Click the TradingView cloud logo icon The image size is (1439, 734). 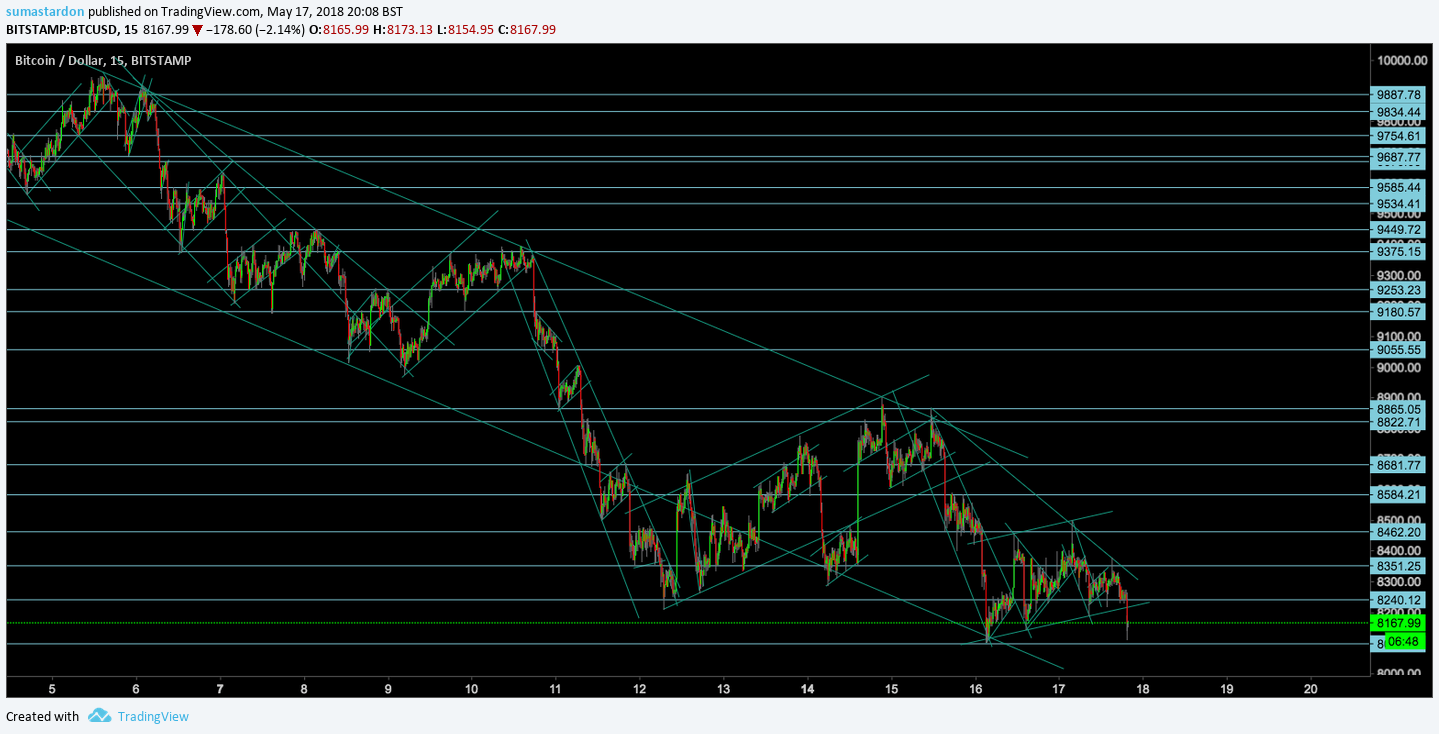coord(99,716)
